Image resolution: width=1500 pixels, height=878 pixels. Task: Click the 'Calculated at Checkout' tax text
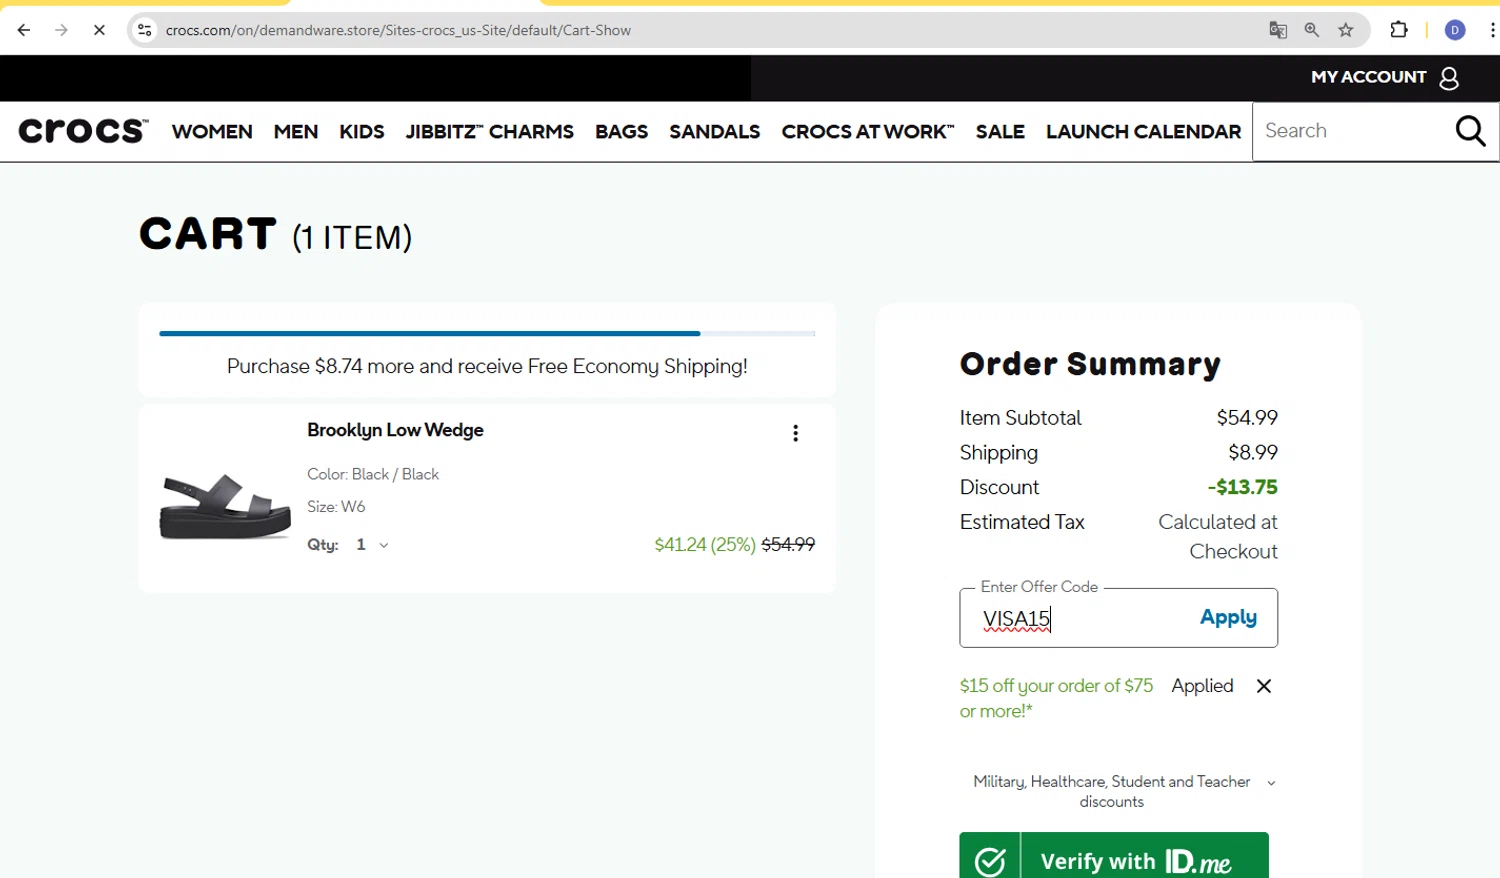1218,537
